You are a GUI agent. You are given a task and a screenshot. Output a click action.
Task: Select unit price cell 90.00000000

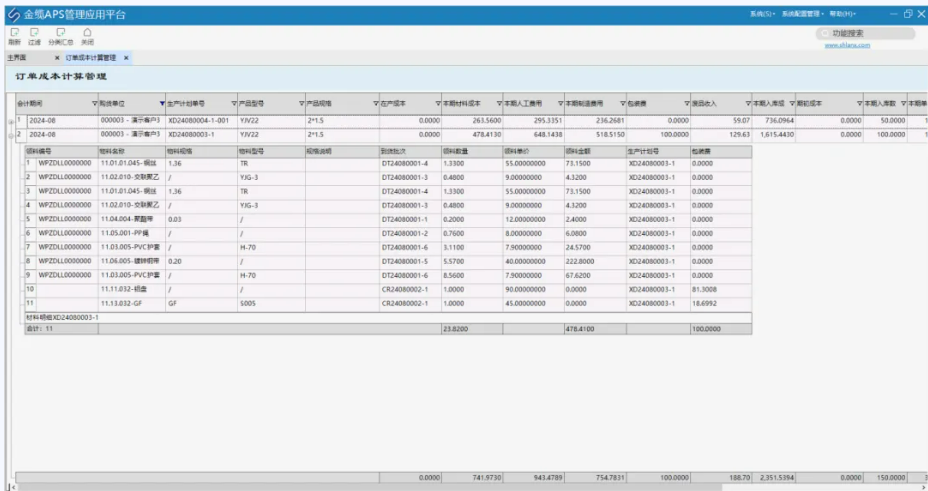[x=533, y=290]
